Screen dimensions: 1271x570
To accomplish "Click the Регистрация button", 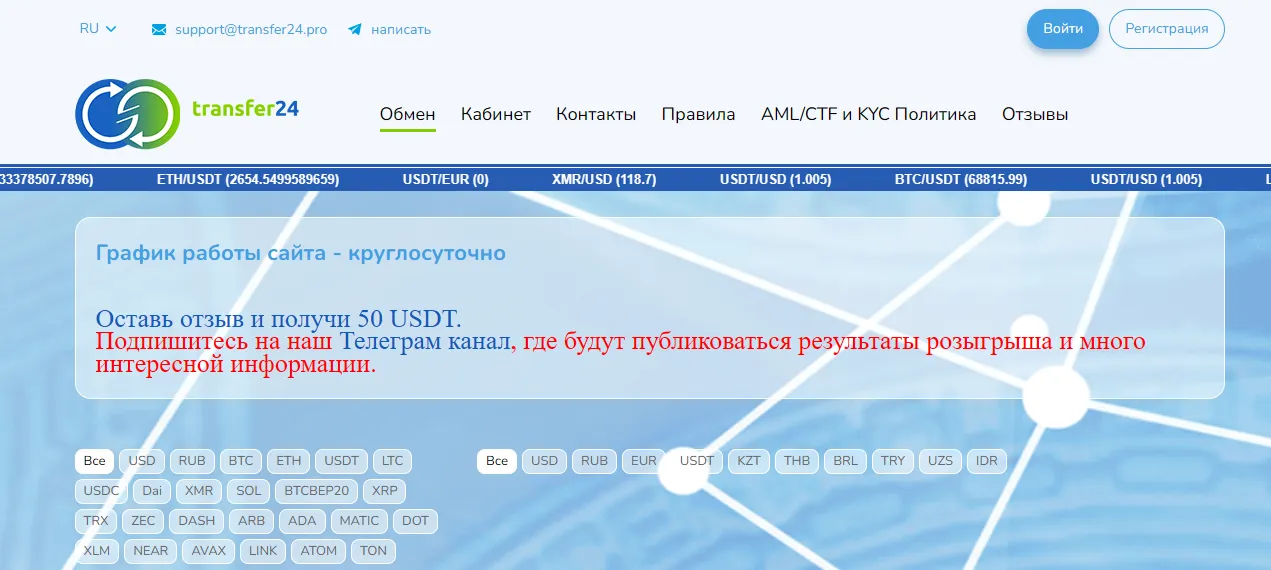I will (1167, 29).
